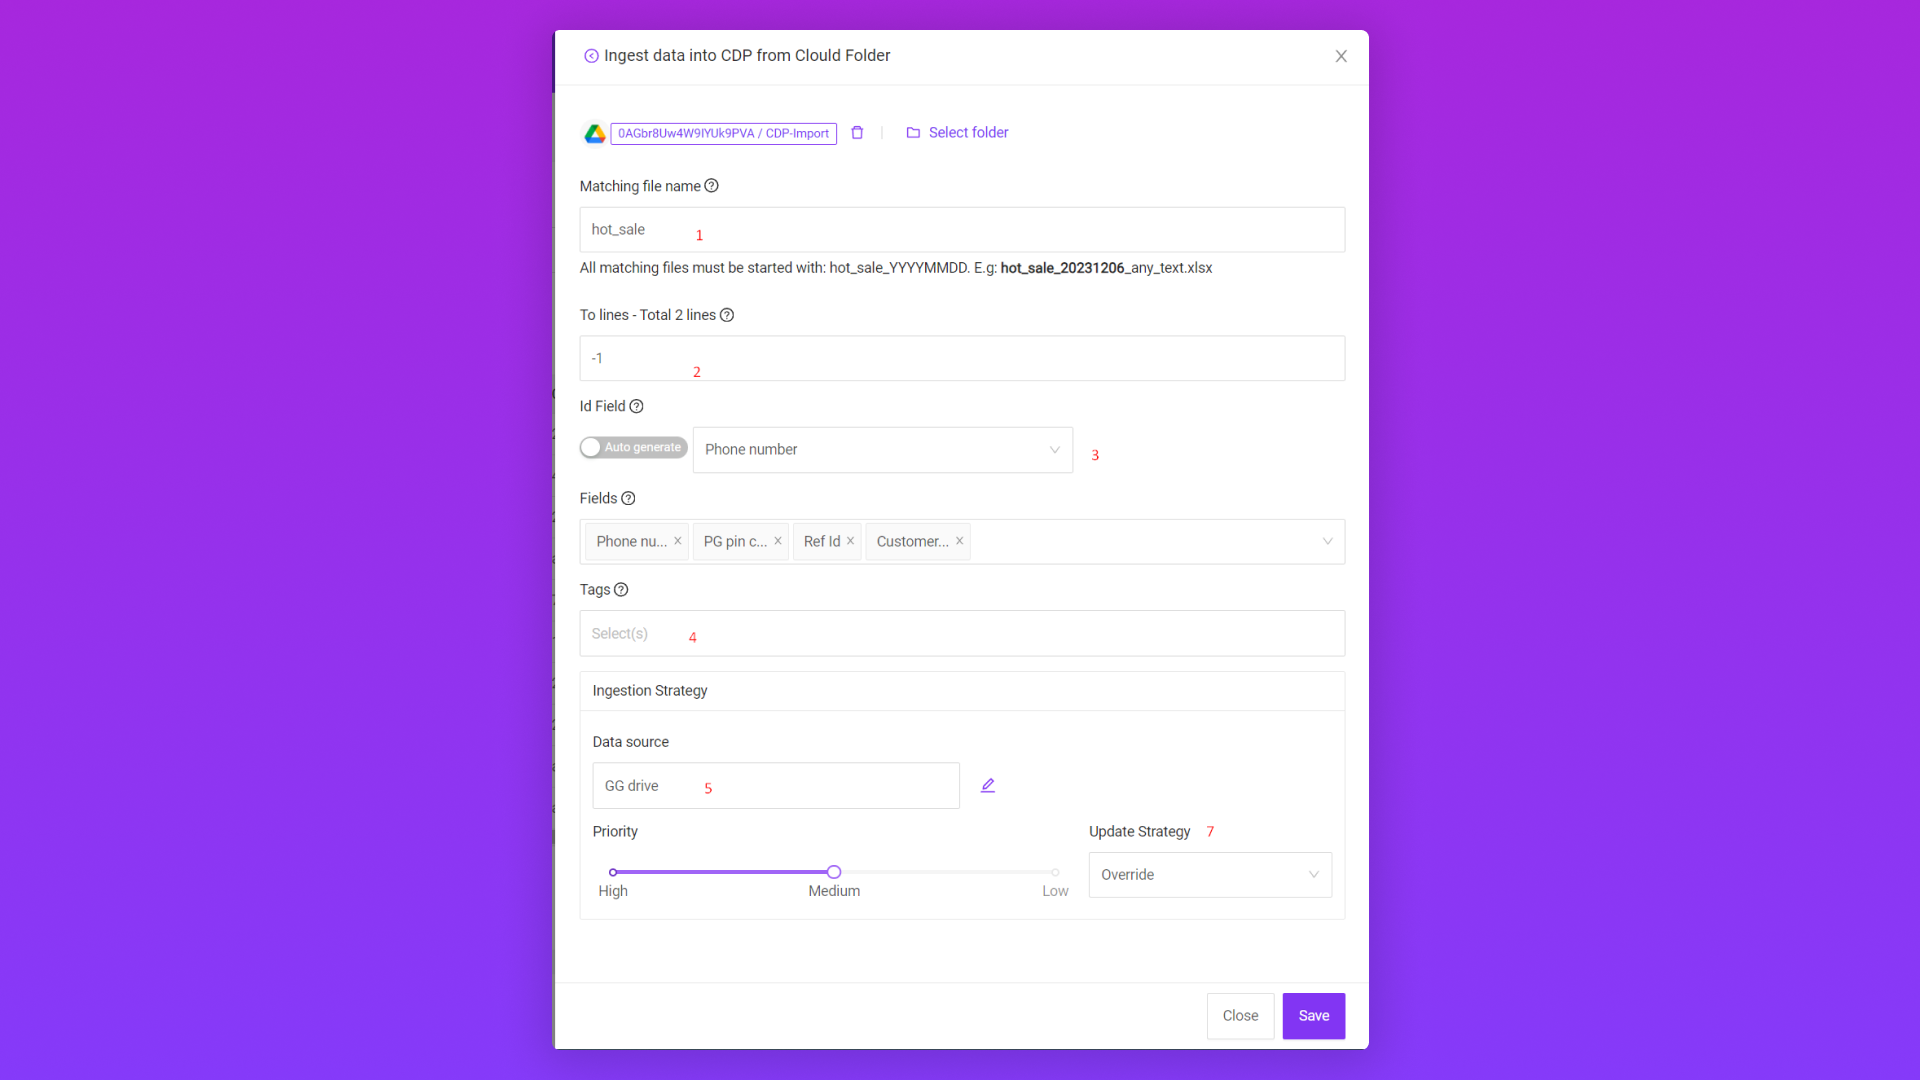Click the Fields help icon

coord(628,498)
